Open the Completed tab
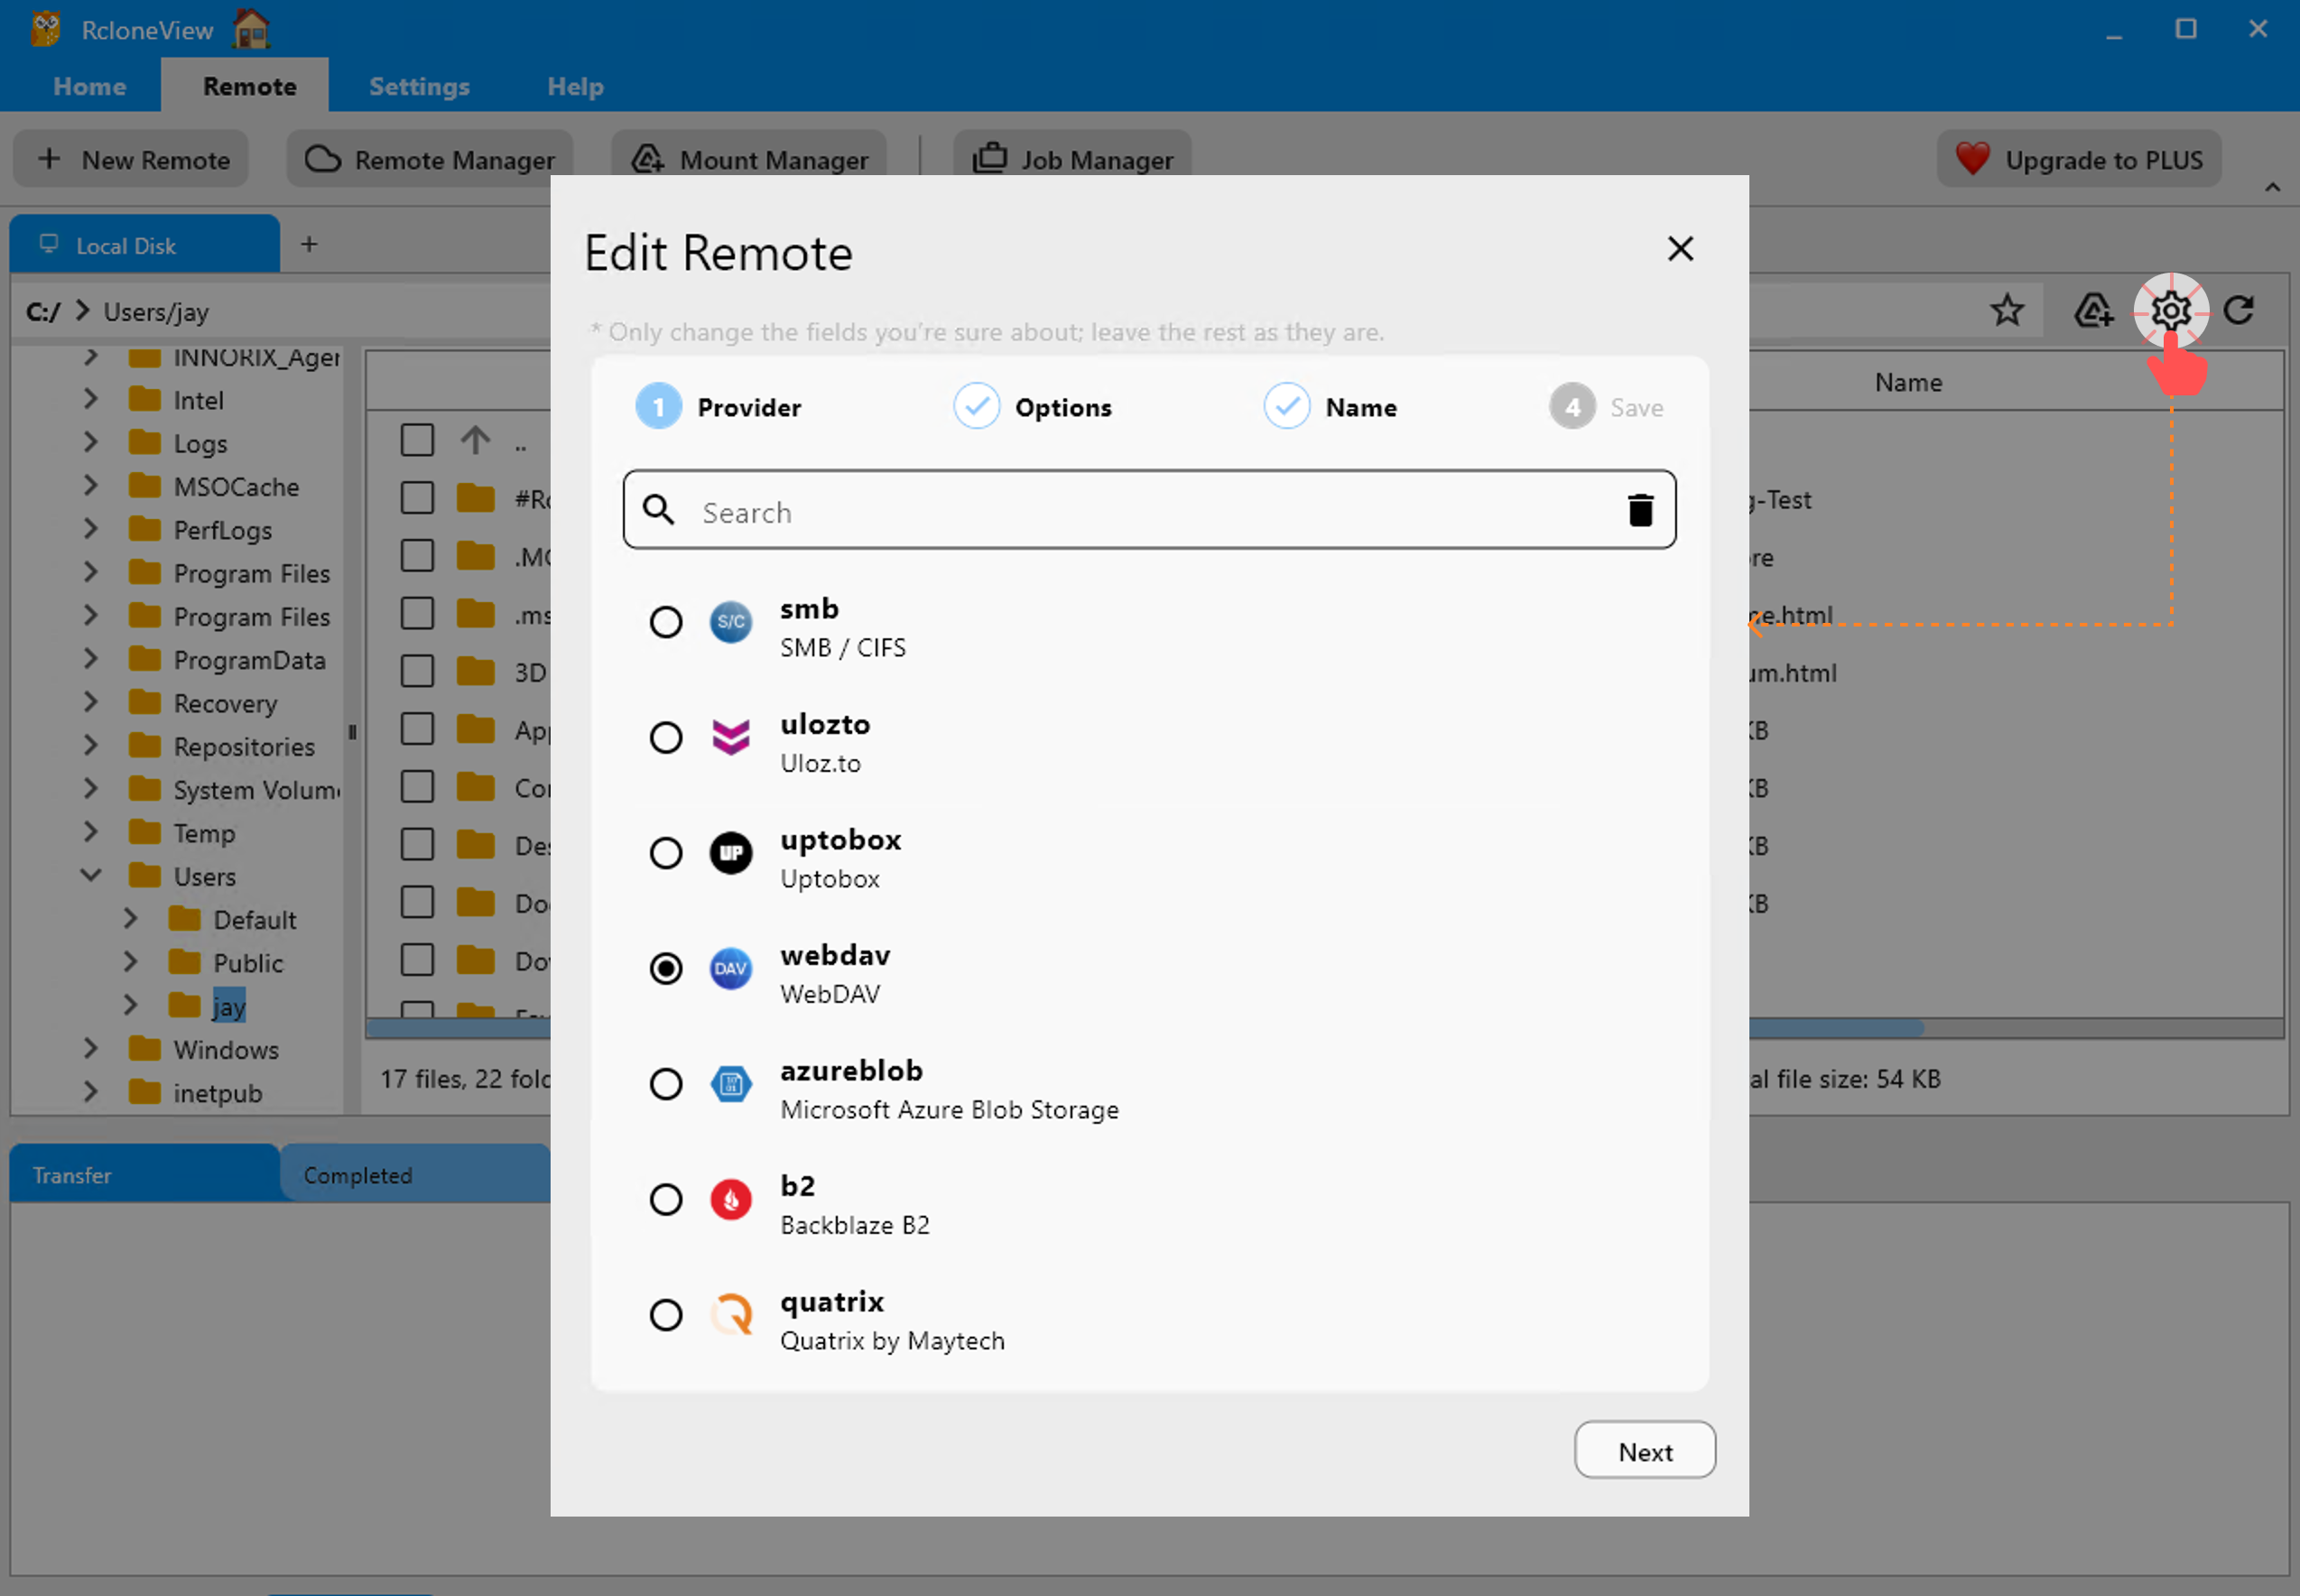The width and height of the screenshot is (2300, 1596). [x=358, y=1174]
